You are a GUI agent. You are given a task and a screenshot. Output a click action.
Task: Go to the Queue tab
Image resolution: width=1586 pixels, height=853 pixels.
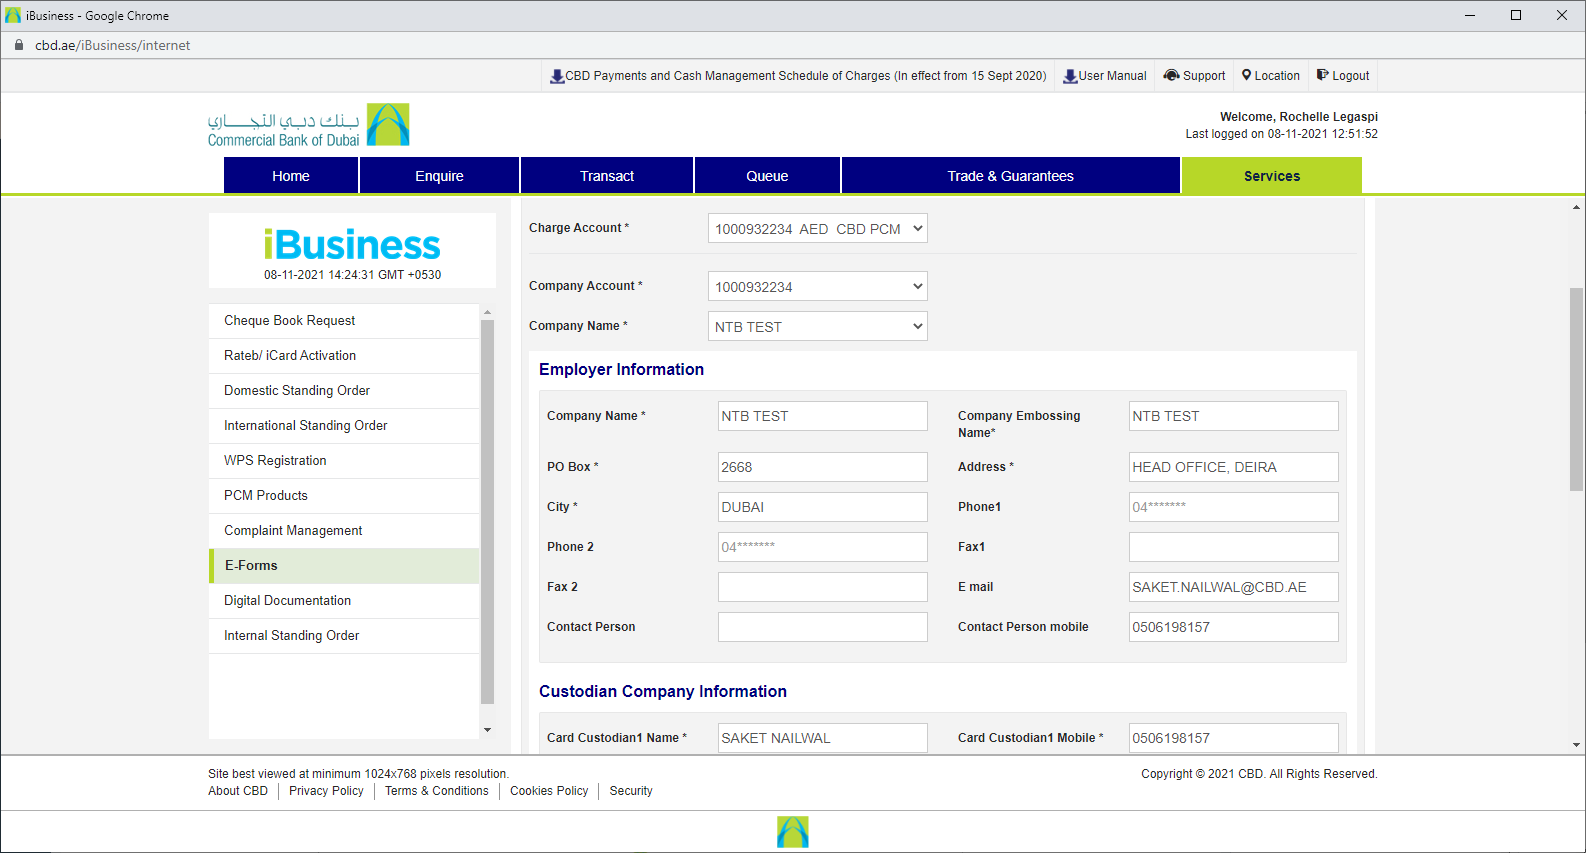(767, 176)
